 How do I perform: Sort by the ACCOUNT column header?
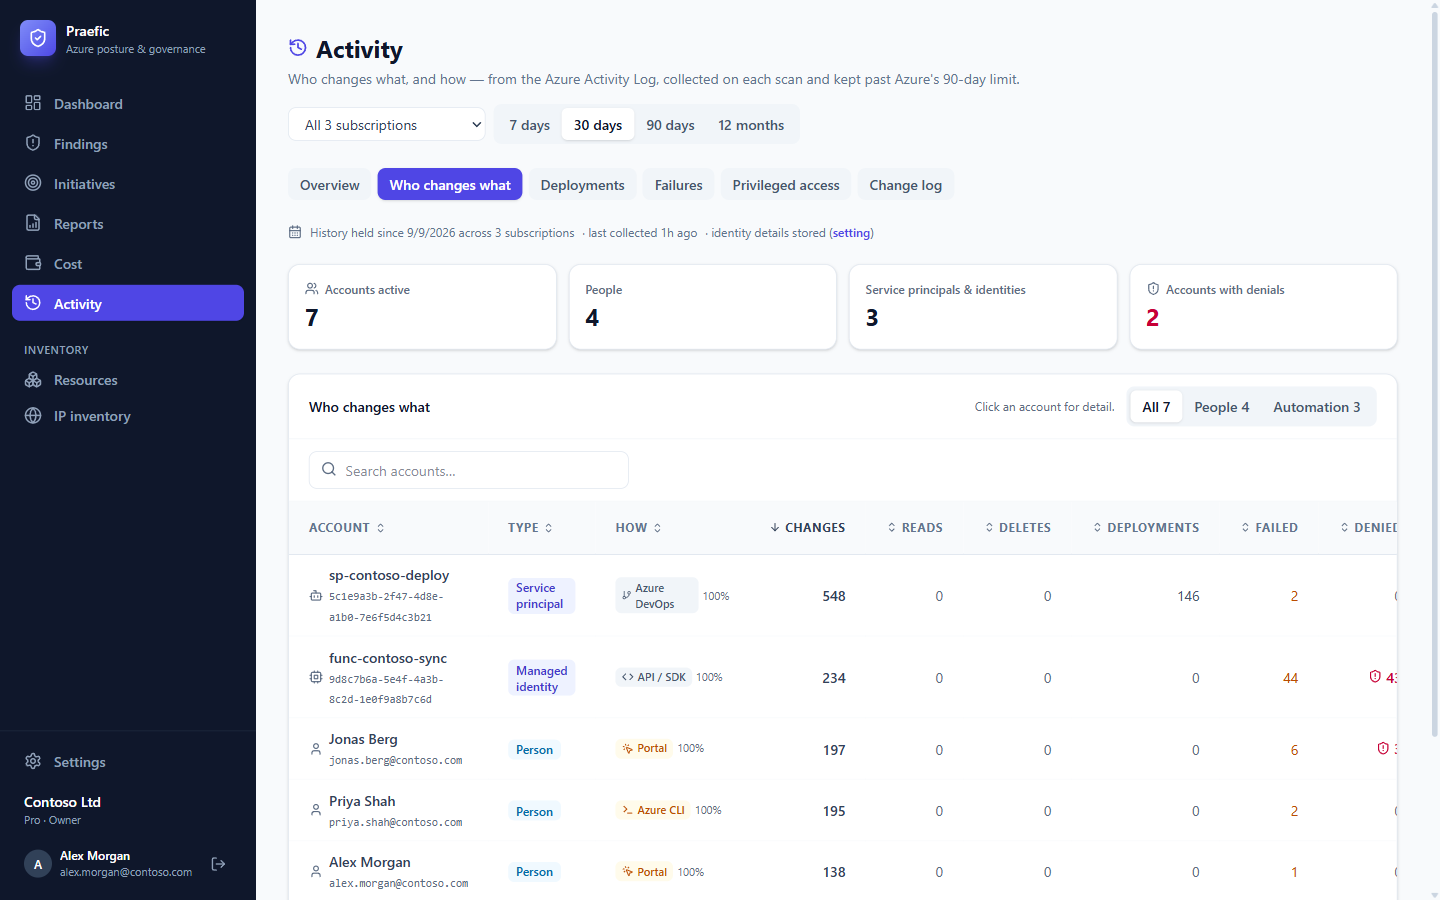(346, 528)
